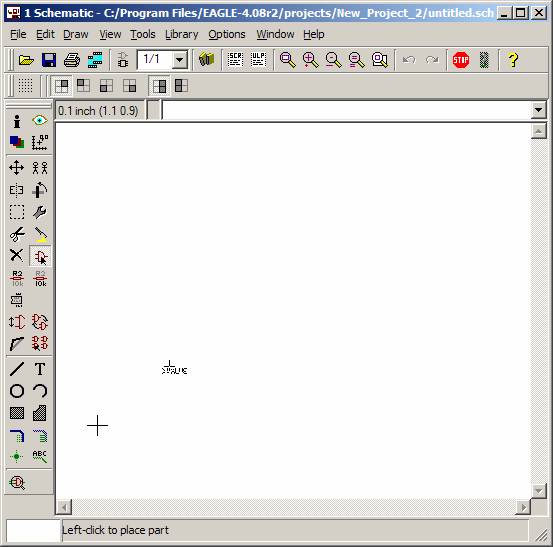Click the red STOP icon

461,60
